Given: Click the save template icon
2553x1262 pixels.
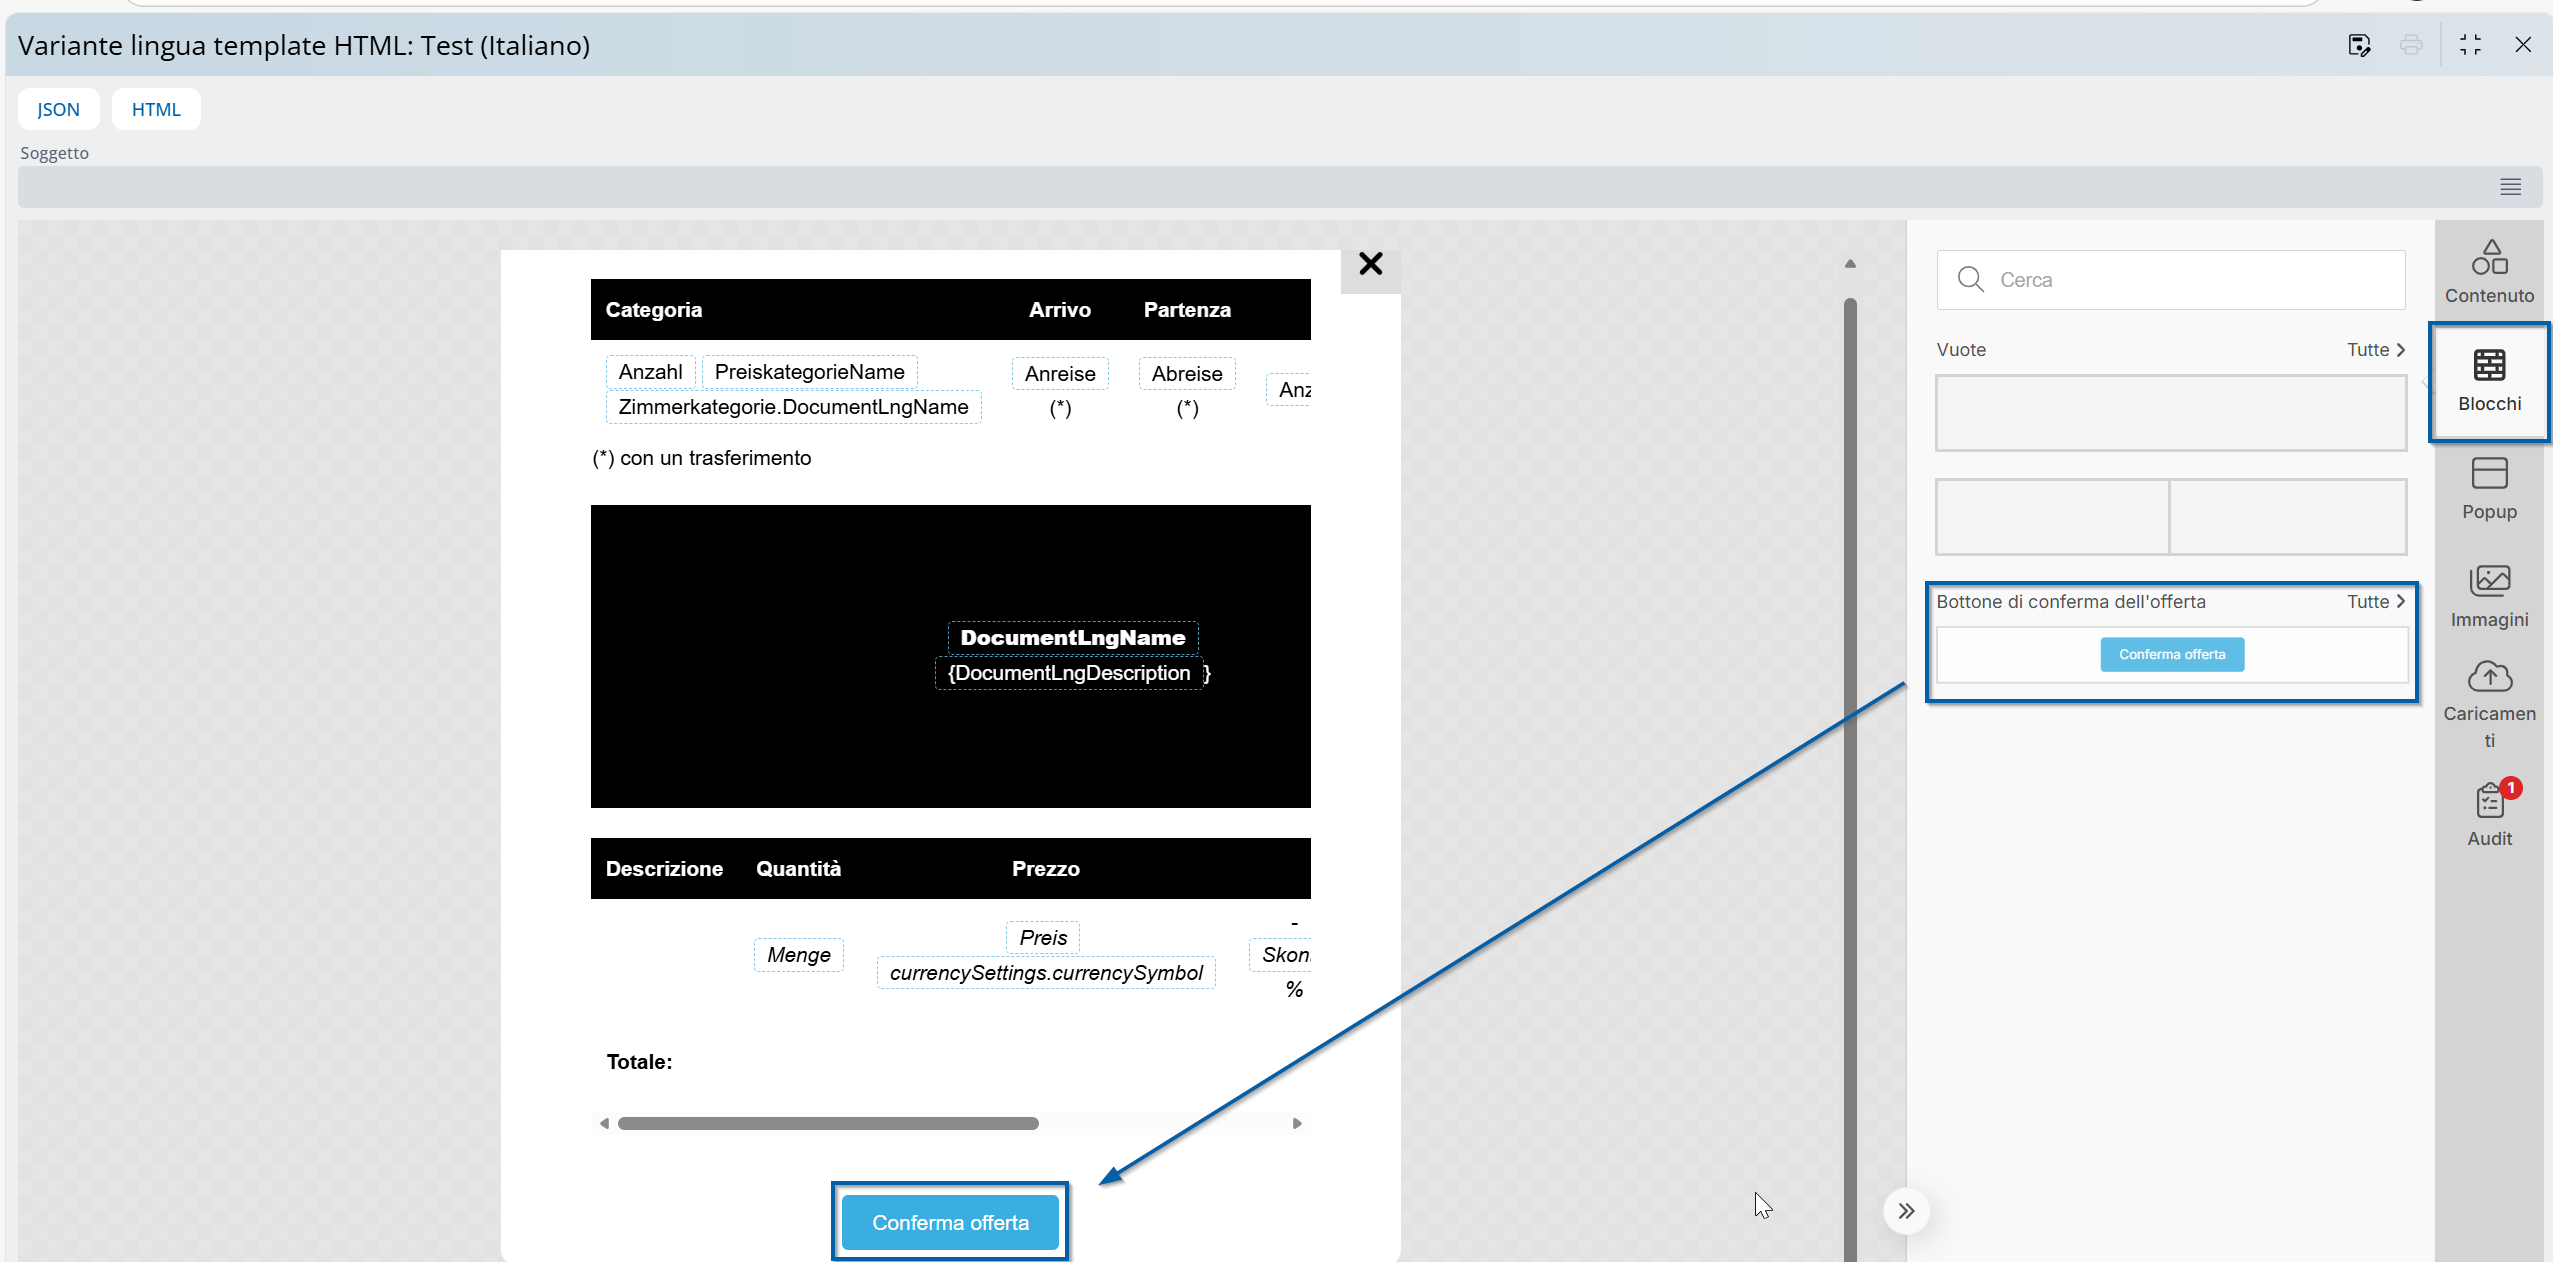Looking at the screenshot, I should 2359,45.
